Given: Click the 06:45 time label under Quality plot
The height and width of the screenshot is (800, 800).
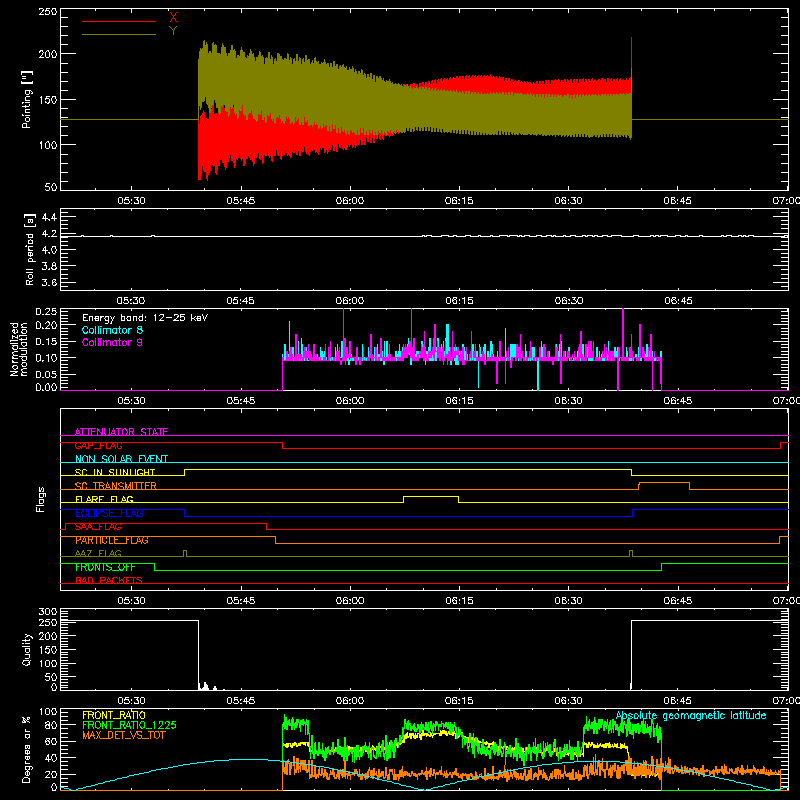Looking at the screenshot, I should coord(678,701).
